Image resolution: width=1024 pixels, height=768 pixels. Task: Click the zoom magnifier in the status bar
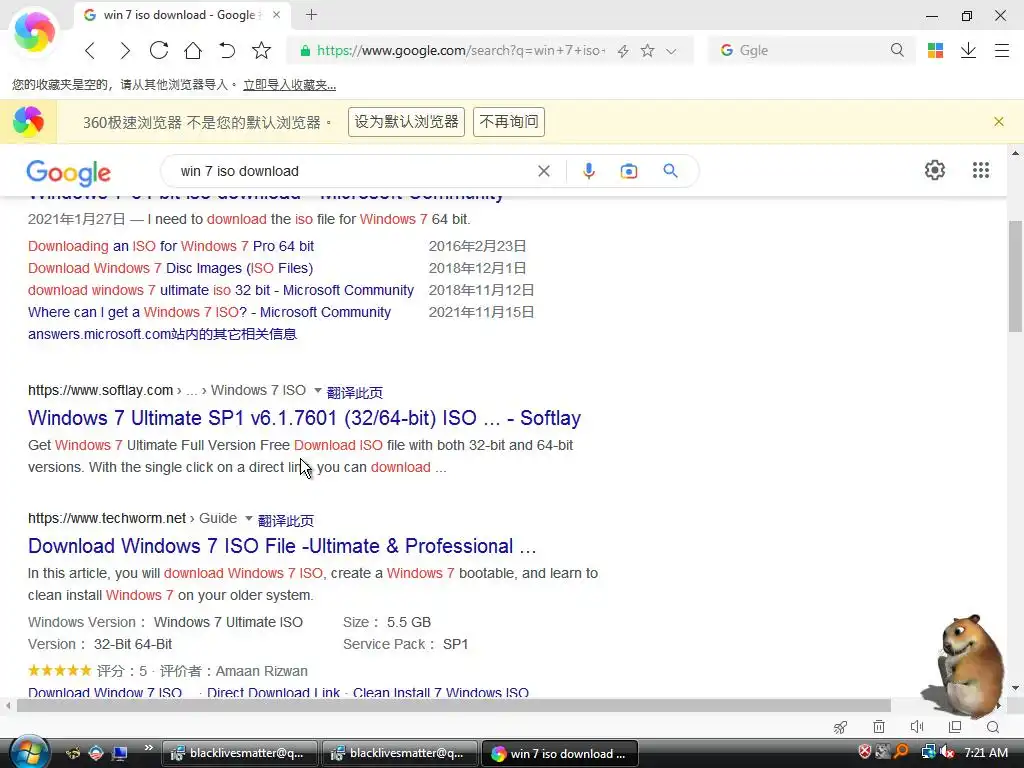[993, 727]
